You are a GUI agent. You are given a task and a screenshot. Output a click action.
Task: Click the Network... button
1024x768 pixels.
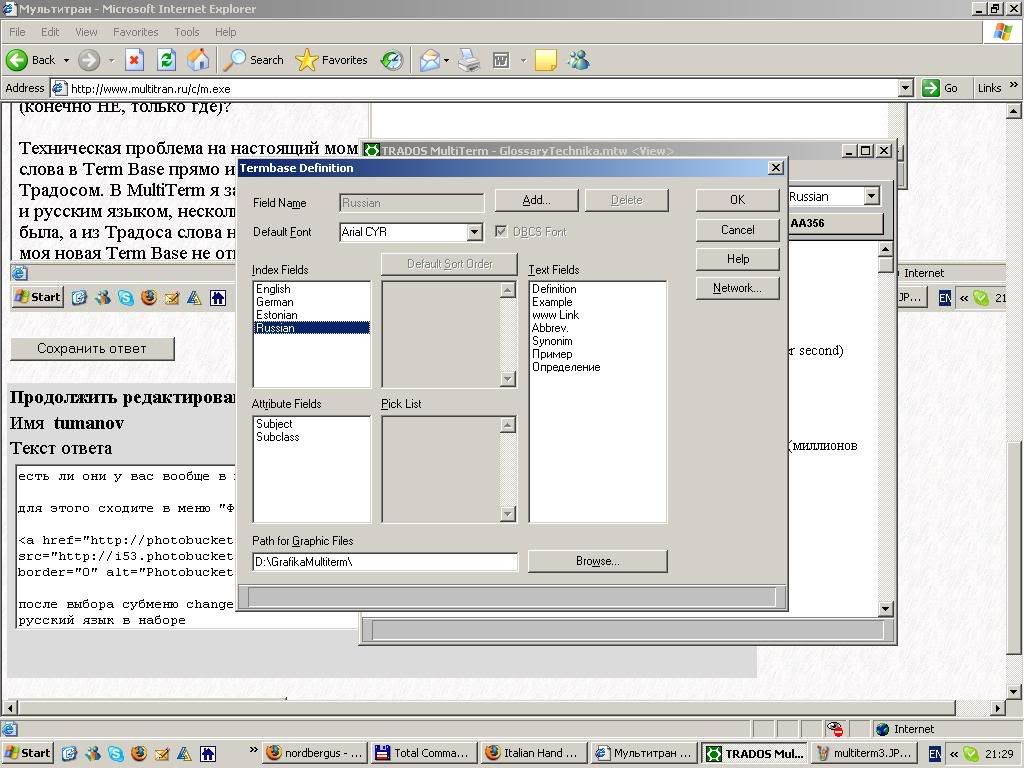point(737,288)
